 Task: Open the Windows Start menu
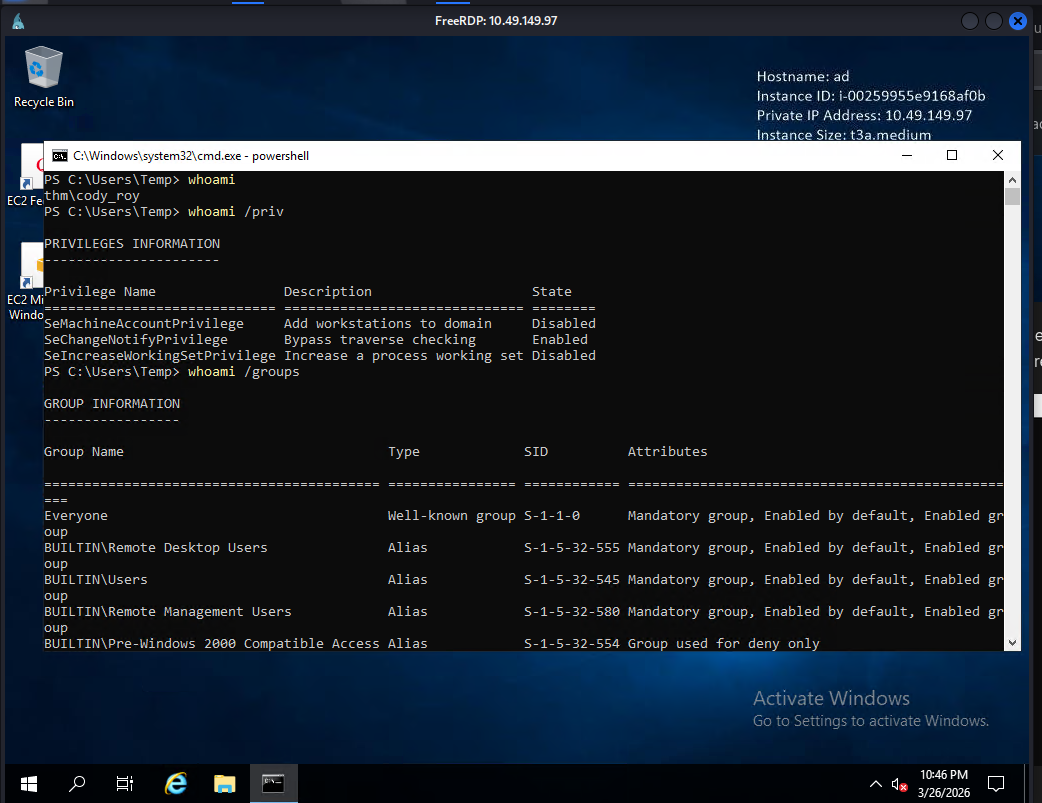(29, 784)
